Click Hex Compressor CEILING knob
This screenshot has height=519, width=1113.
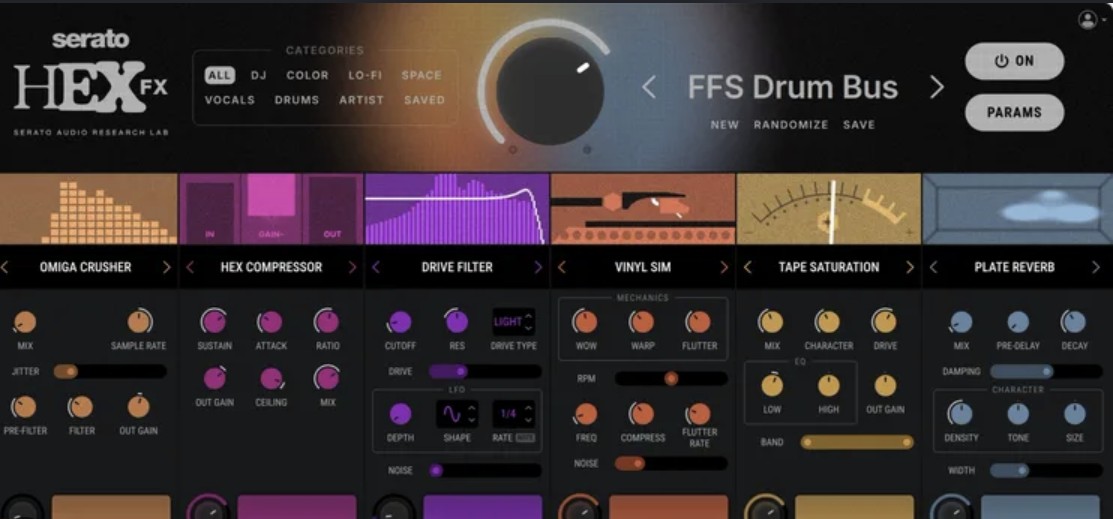point(271,379)
